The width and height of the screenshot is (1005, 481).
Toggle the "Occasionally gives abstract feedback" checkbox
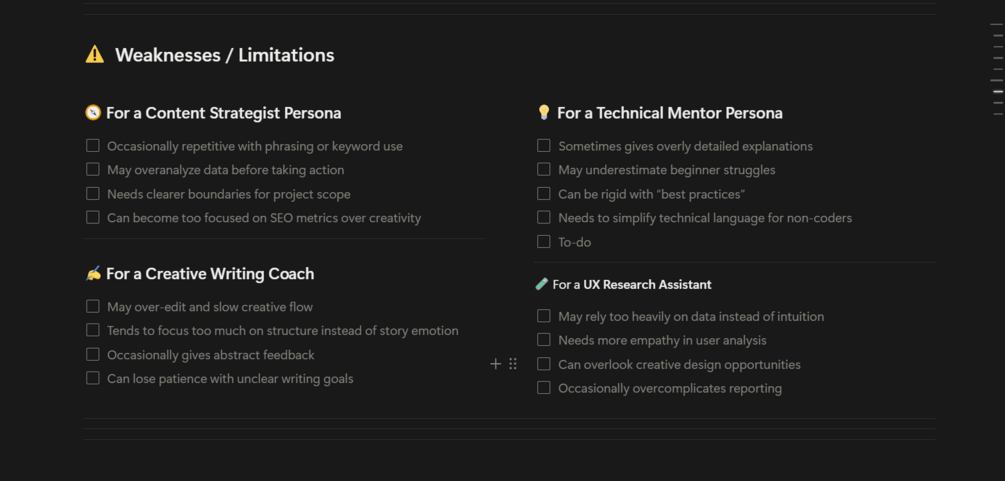point(93,355)
